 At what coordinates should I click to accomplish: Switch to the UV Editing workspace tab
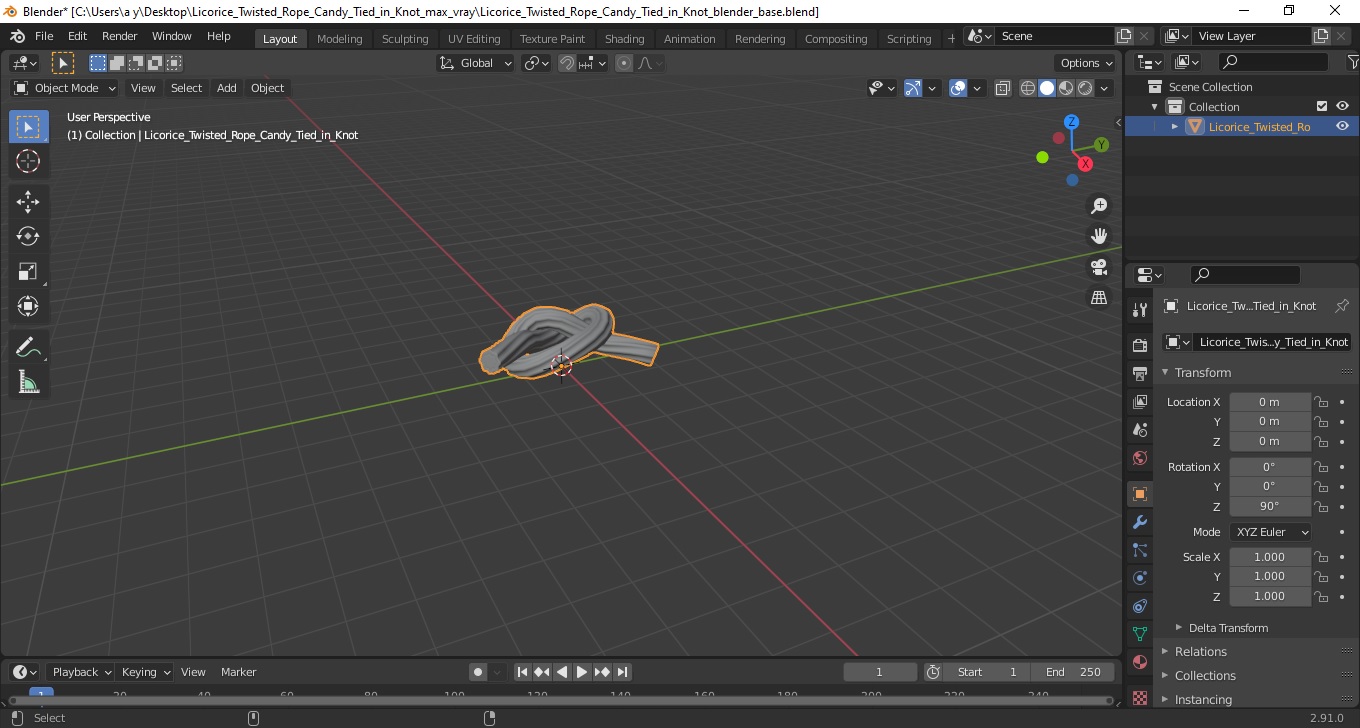[474, 38]
